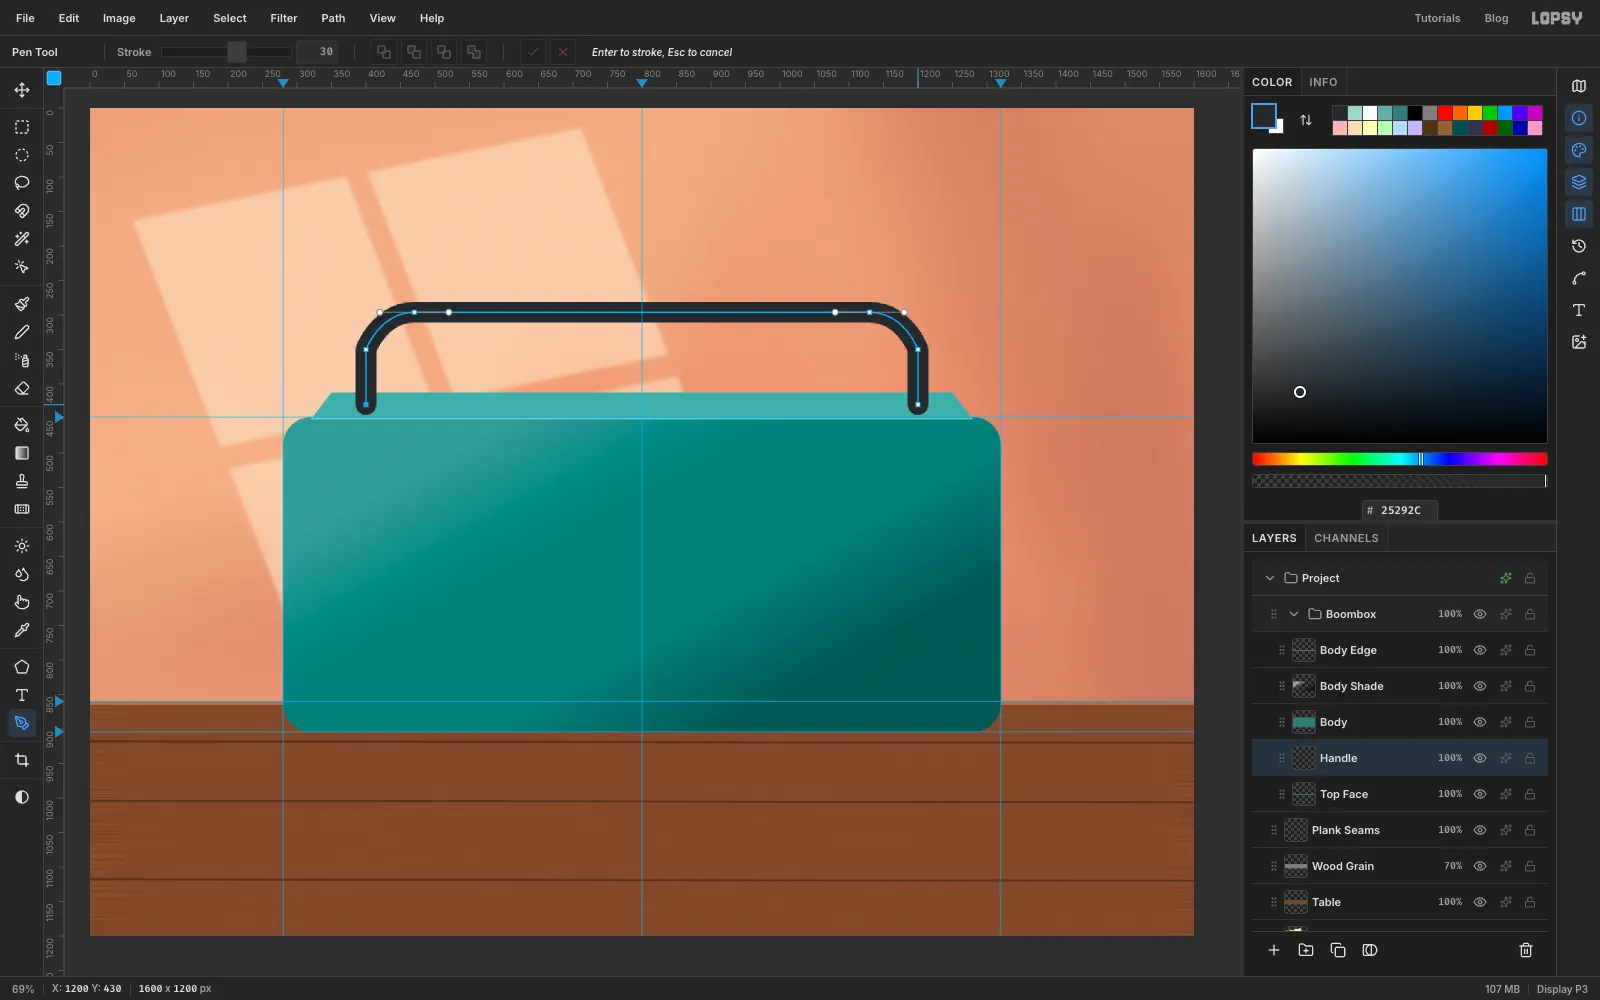This screenshot has height=1000, width=1600.
Task: Pick the Magic Wand tool
Action: pos(22,239)
